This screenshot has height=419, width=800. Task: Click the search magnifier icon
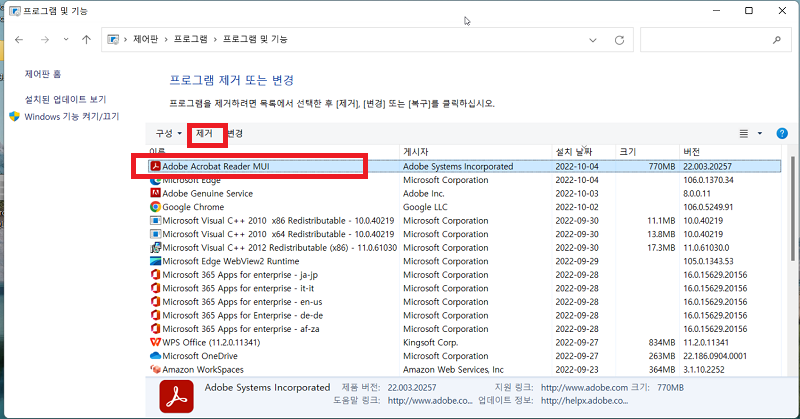click(777, 40)
